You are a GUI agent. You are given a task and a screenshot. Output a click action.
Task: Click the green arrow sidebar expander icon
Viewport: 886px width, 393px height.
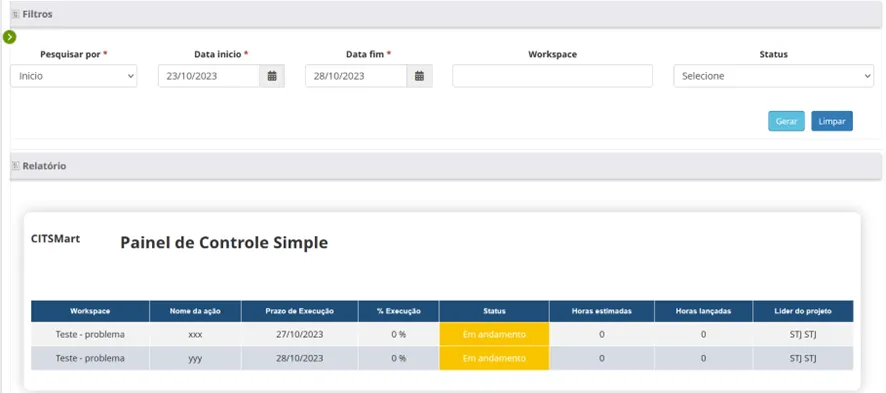pos(9,37)
